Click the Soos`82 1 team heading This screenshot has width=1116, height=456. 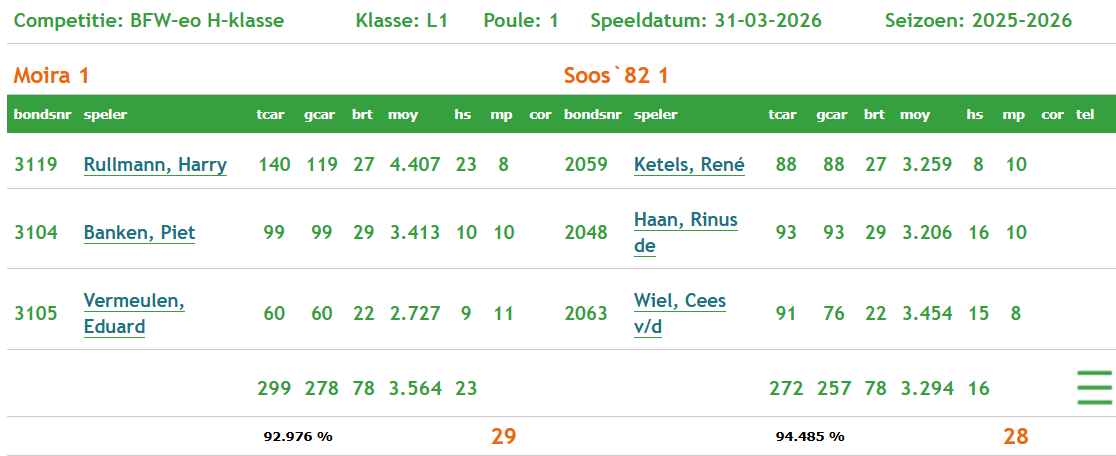pyautogui.click(x=616, y=76)
